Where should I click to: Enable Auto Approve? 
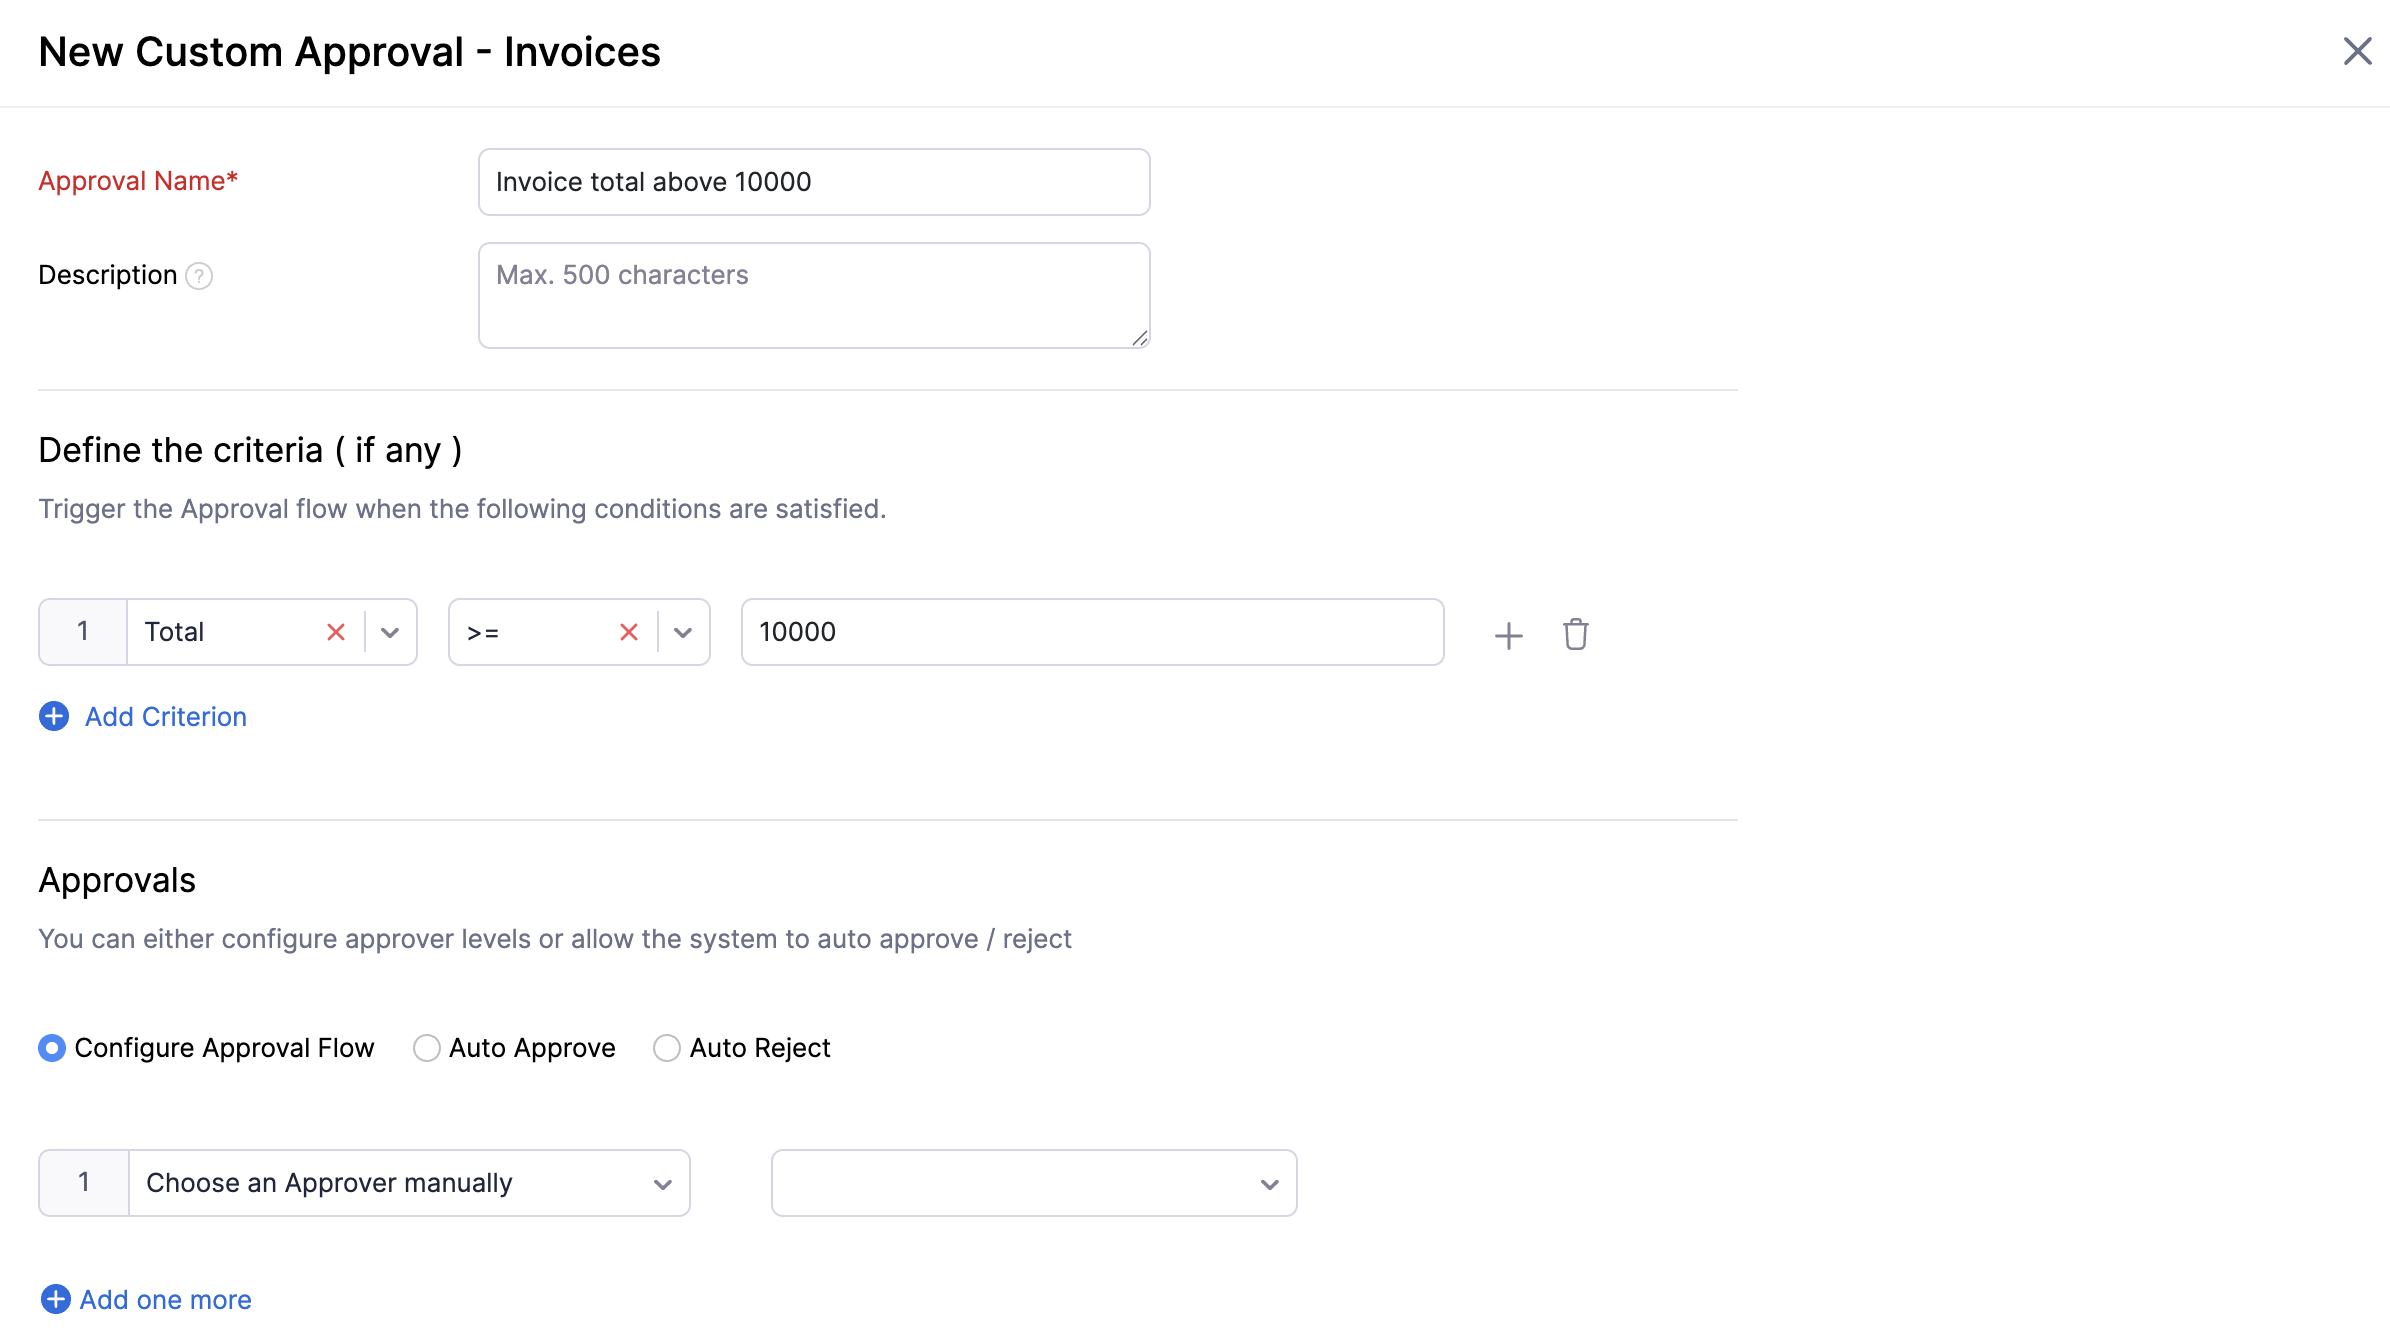[427, 1047]
